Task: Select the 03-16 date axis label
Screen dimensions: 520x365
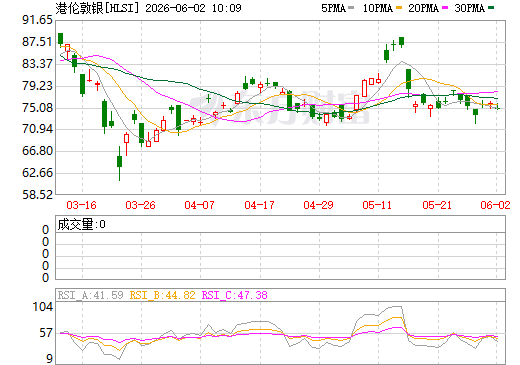Action: [x=81, y=205]
